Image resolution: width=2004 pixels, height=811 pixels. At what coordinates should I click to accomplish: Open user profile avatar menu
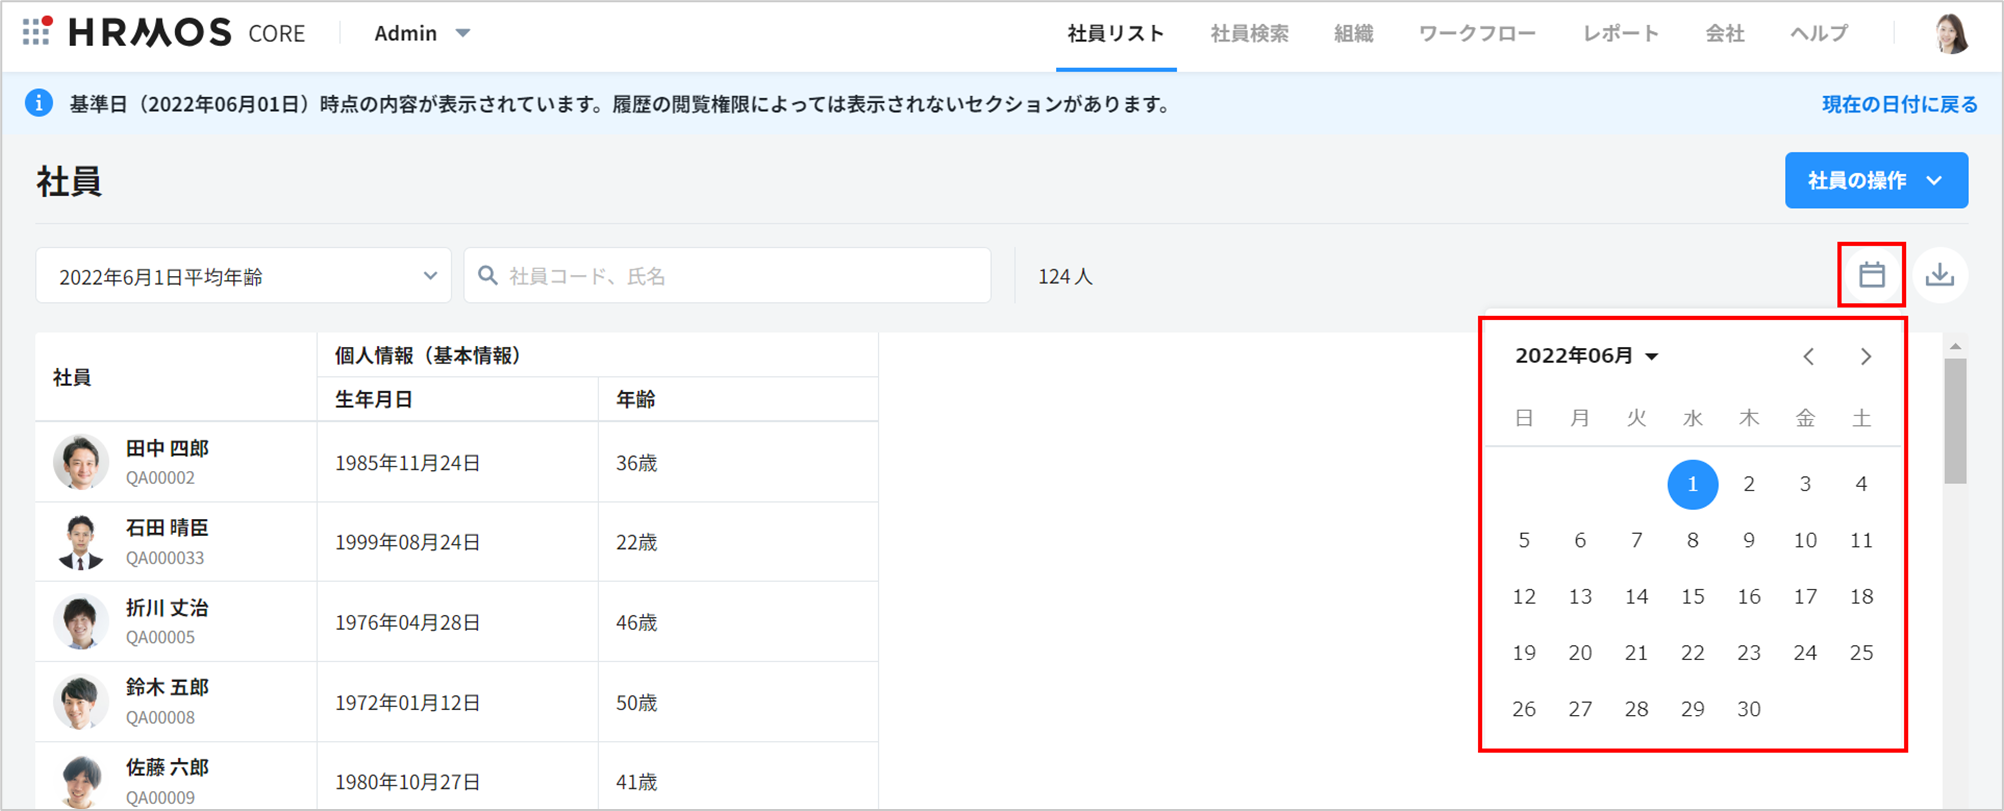[1950, 33]
